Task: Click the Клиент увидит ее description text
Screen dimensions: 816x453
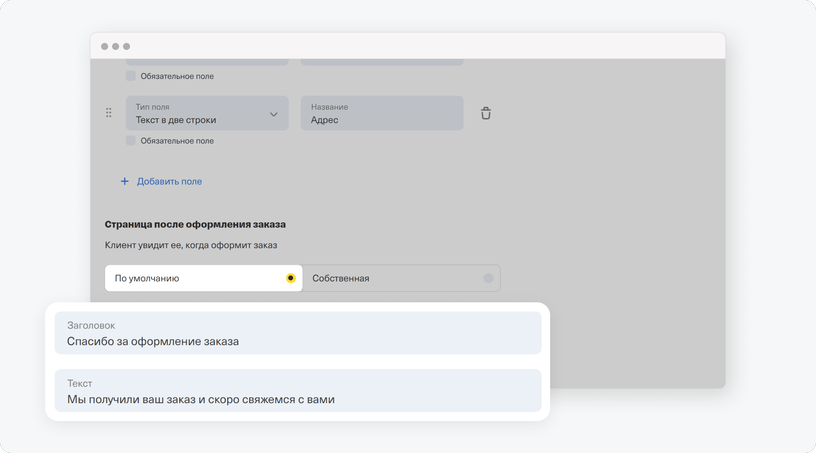Action: [x=191, y=245]
